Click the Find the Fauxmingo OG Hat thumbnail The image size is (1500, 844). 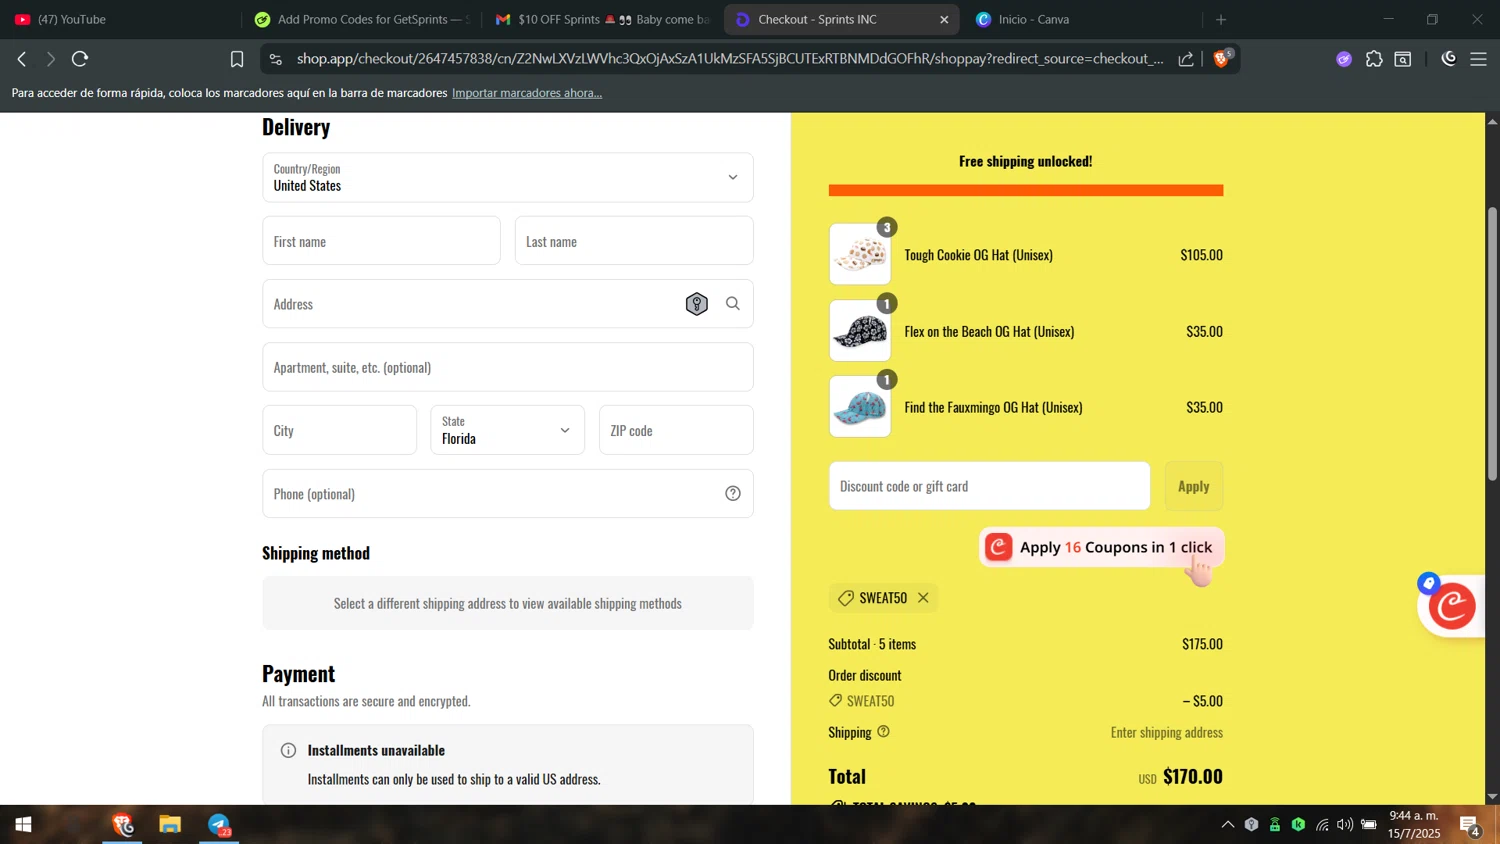[860, 407]
